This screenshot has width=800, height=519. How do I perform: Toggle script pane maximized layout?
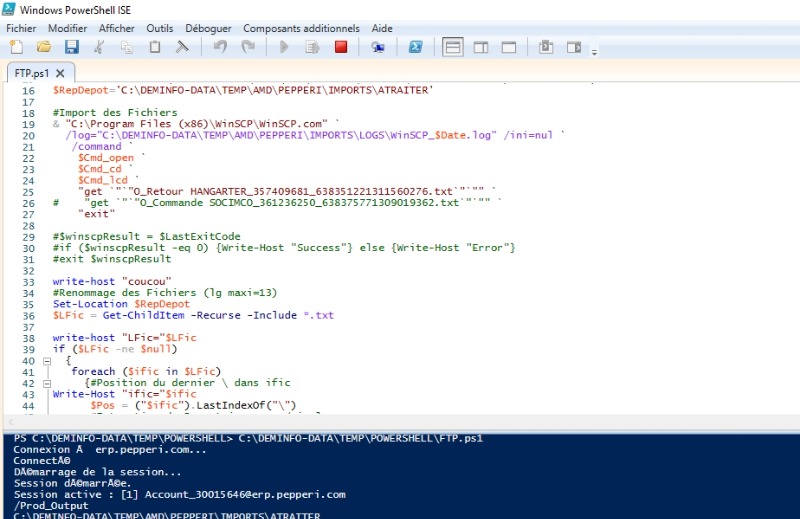tap(509, 47)
